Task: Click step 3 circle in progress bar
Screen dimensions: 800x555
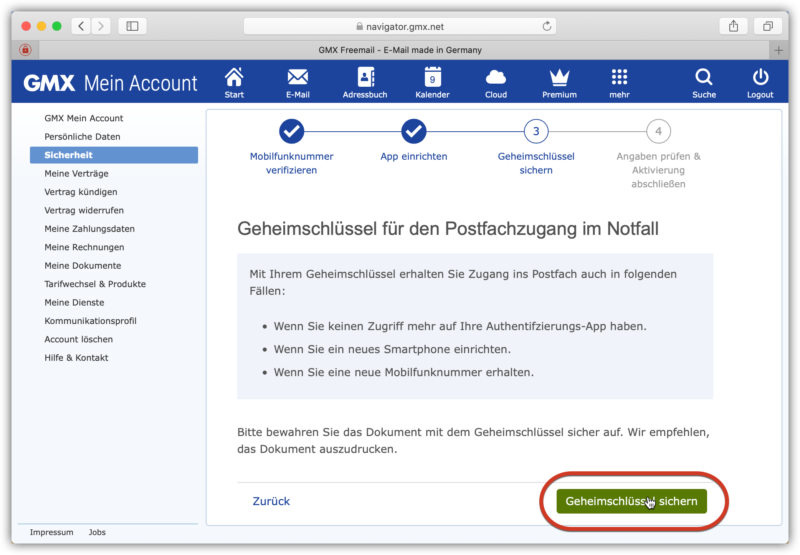Action: click(x=536, y=131)
